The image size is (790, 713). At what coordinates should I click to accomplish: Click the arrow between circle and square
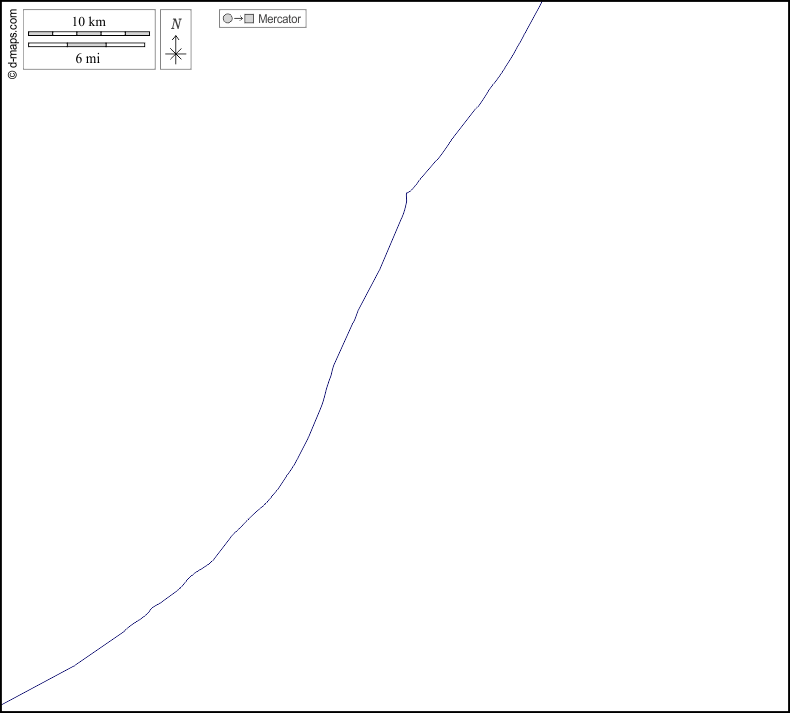click(238, 19)
